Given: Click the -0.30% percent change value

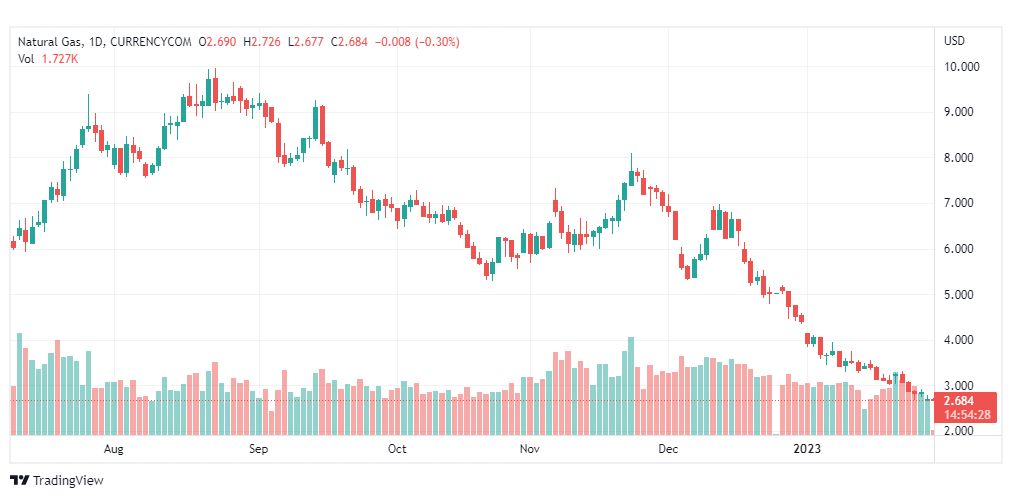Looking at the screenshot, I should pyautogui.click(x=438, y=42).
